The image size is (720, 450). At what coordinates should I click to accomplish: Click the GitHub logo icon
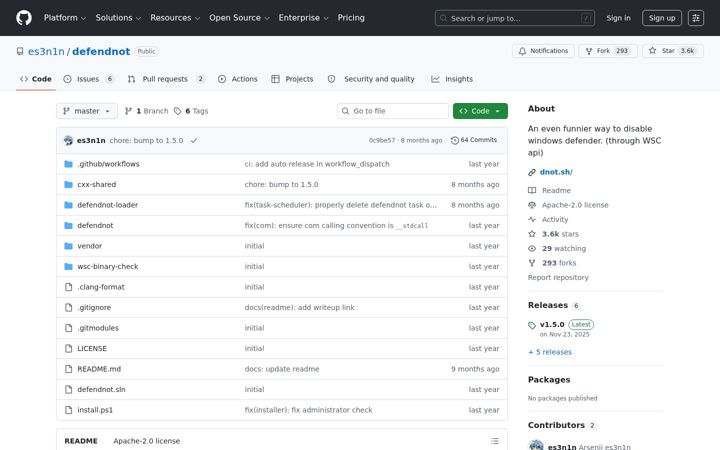coord(24,18)
